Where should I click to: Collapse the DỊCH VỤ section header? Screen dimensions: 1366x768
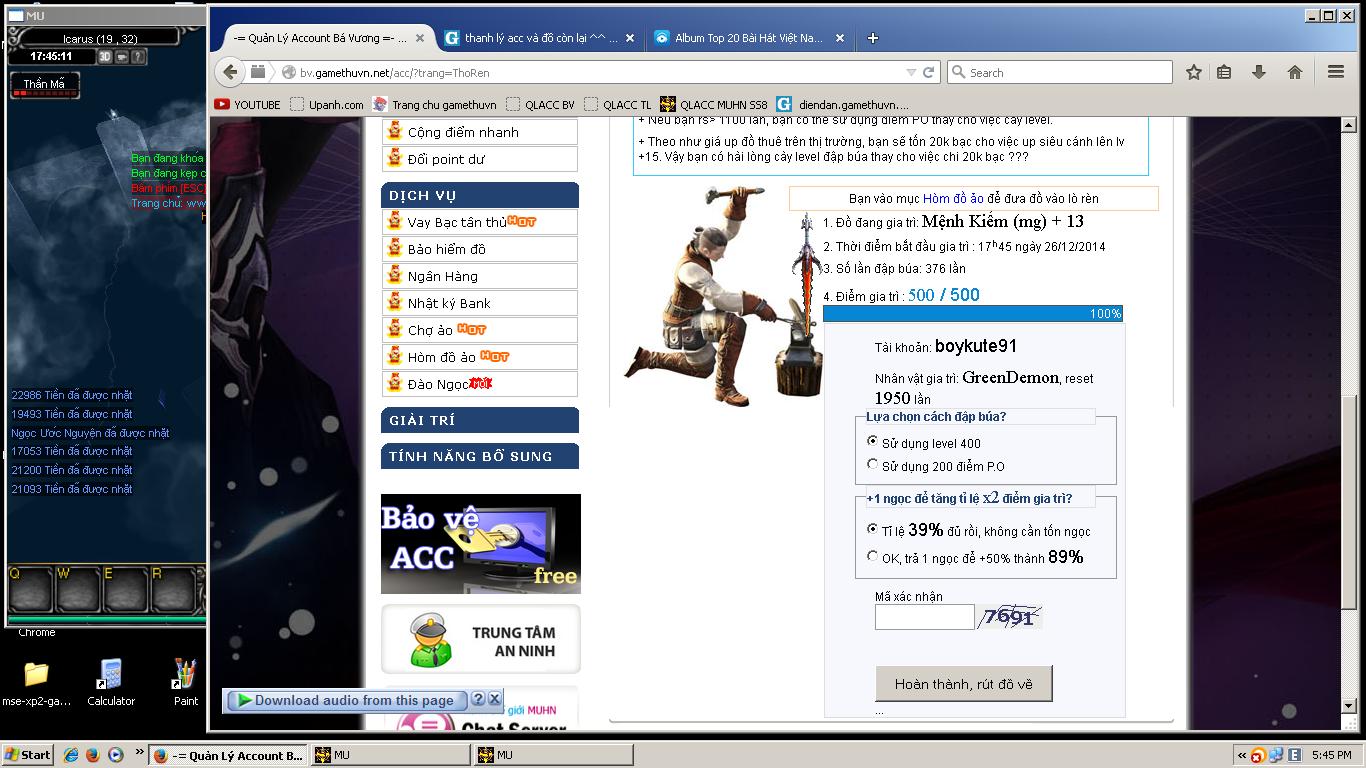(x=480, y=195)
